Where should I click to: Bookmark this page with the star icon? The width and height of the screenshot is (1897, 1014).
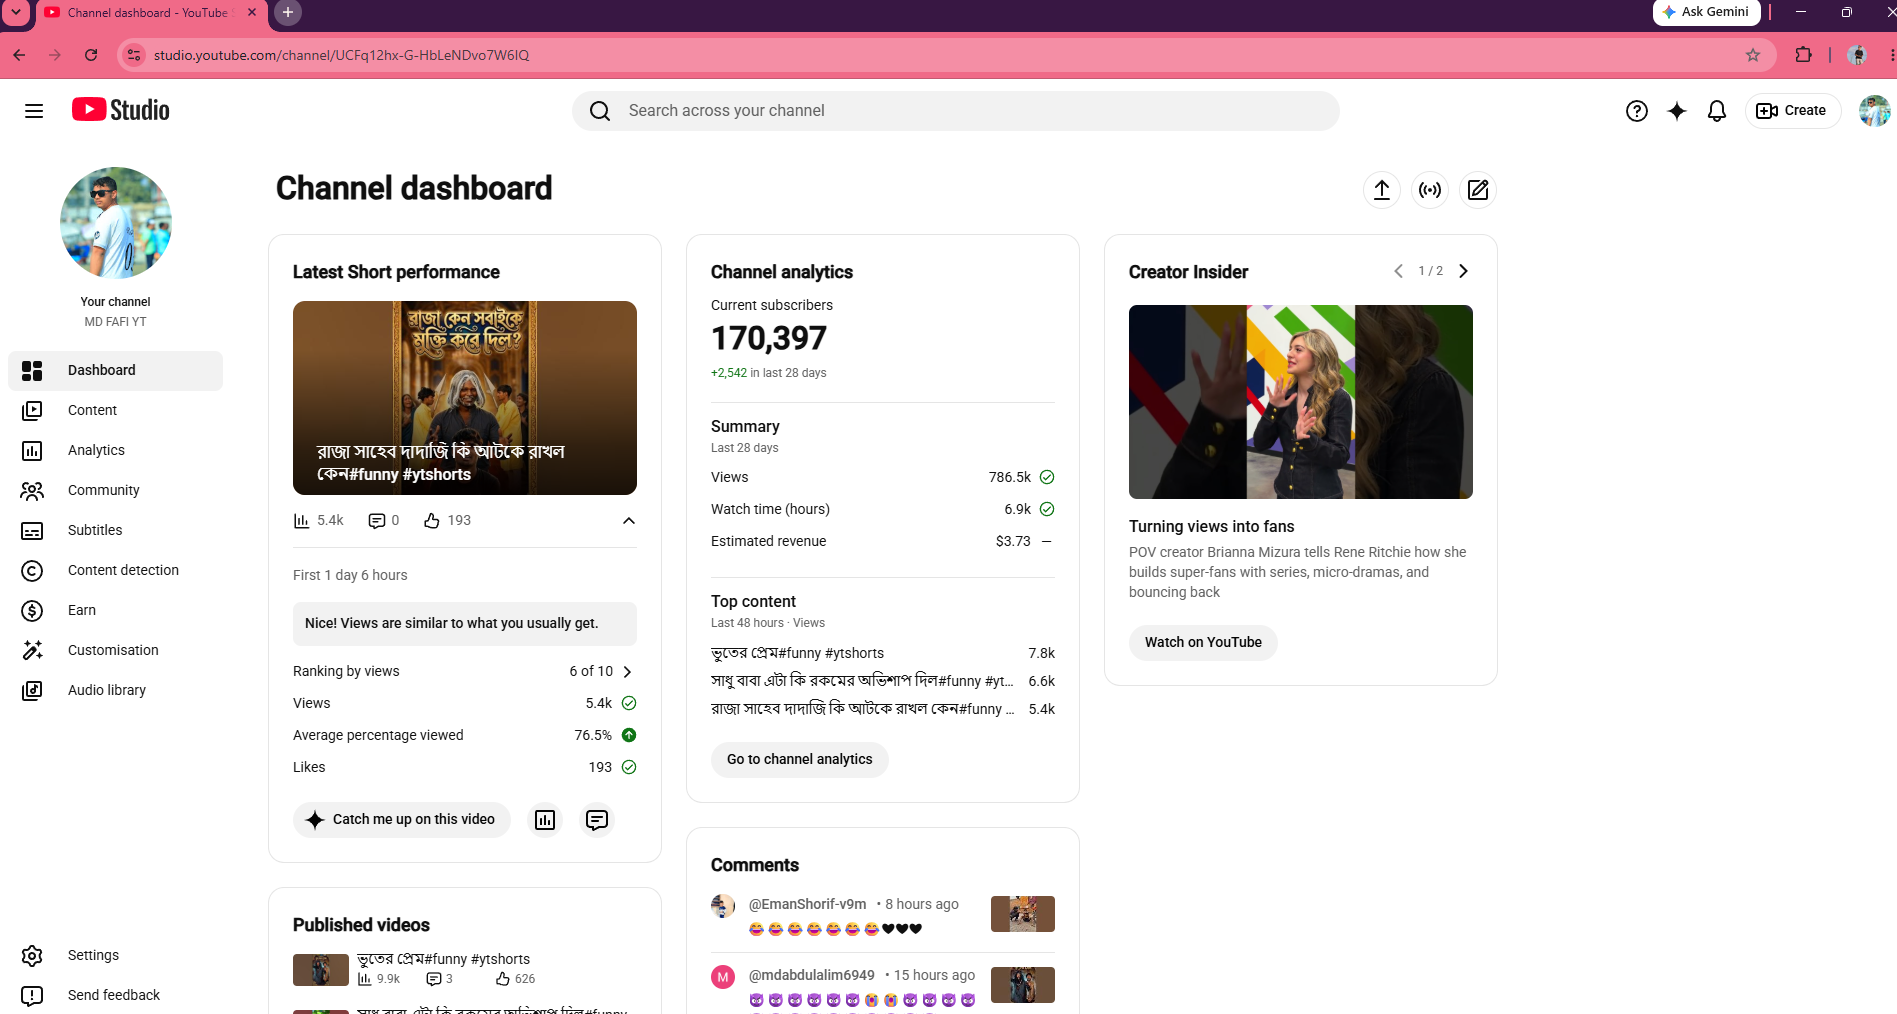[x=1753, y=55]
